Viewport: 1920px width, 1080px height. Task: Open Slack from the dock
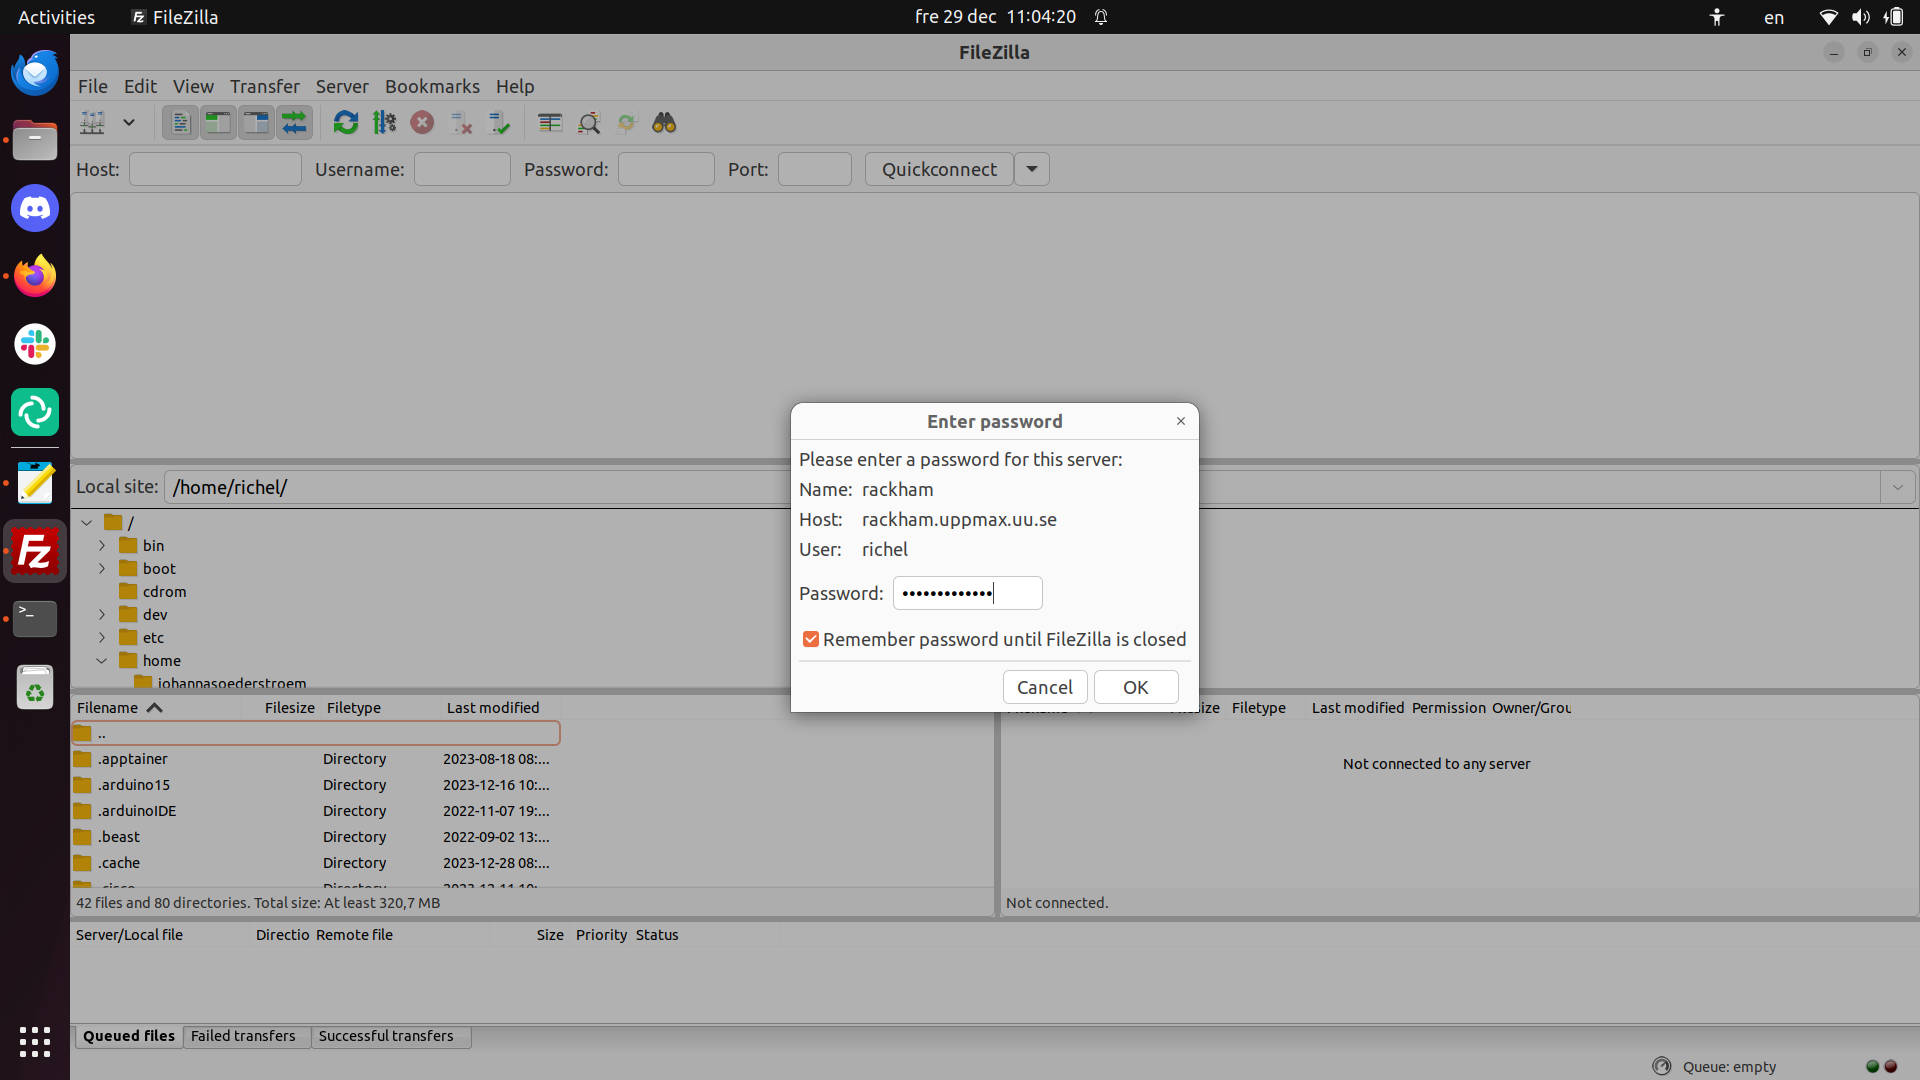35,344
